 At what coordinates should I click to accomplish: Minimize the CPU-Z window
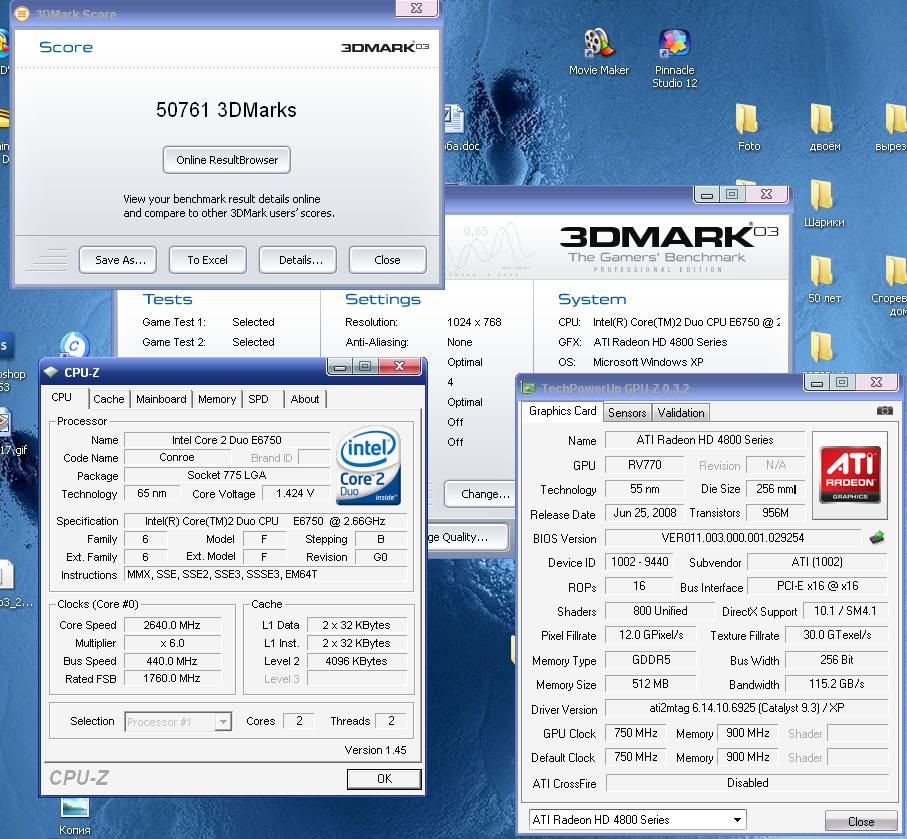click(x=340, y=366)
